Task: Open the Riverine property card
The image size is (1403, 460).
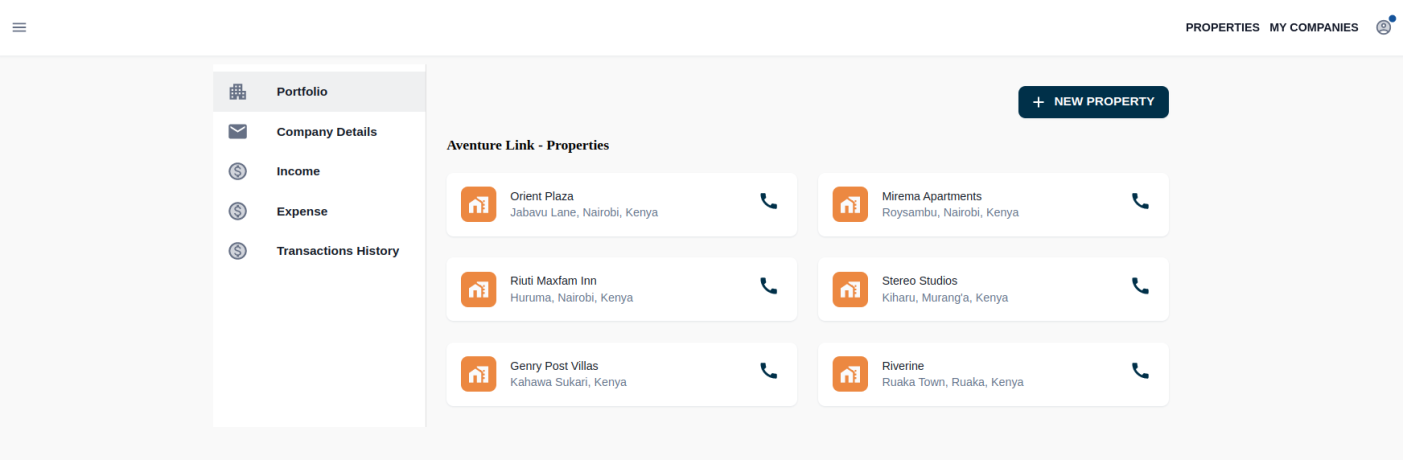Action: pos(993,374)
